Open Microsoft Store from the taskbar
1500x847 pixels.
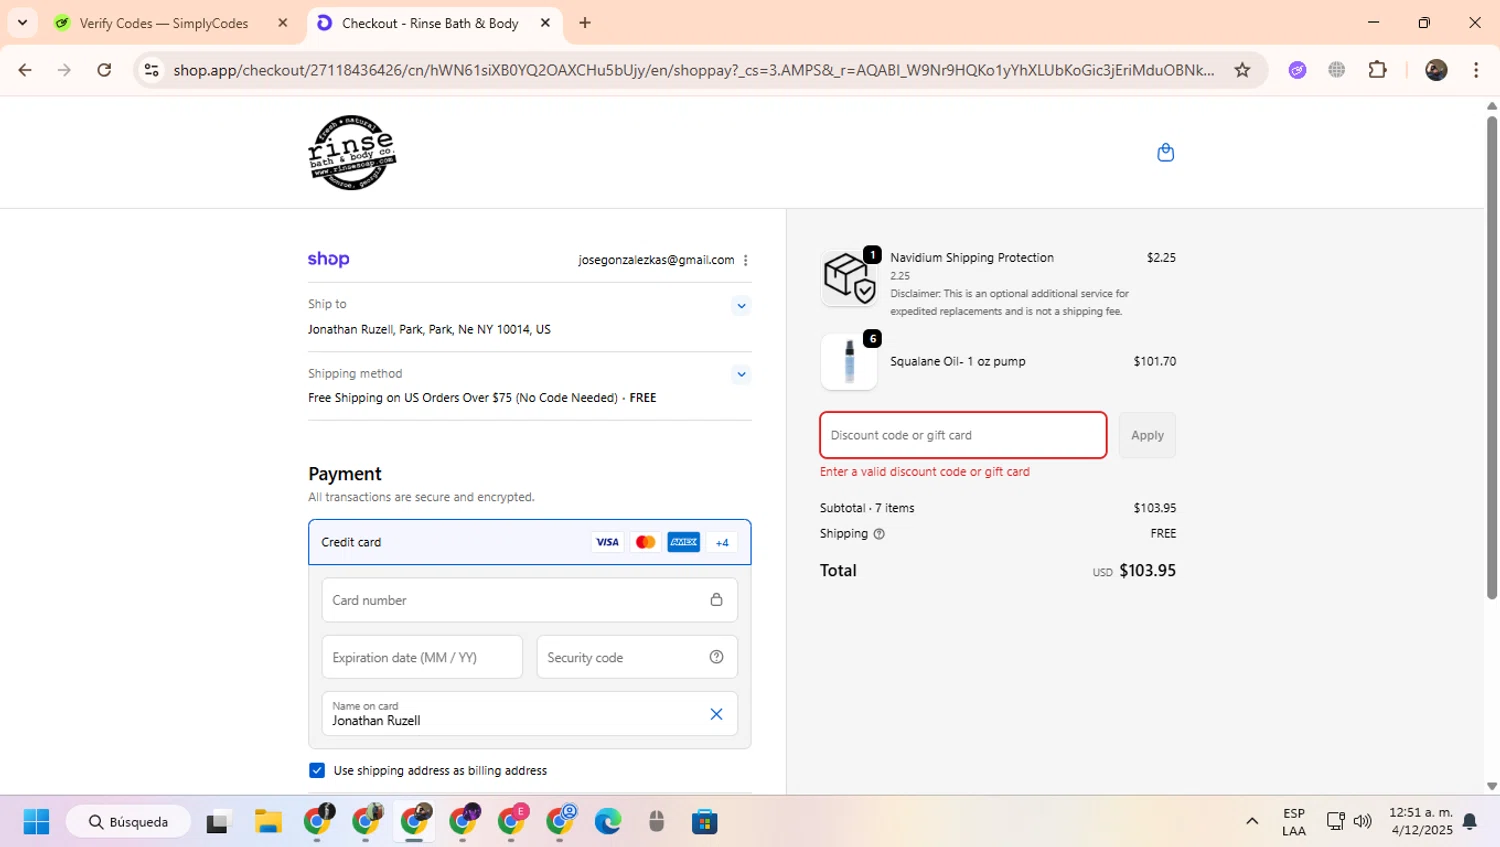coord(705,822)
